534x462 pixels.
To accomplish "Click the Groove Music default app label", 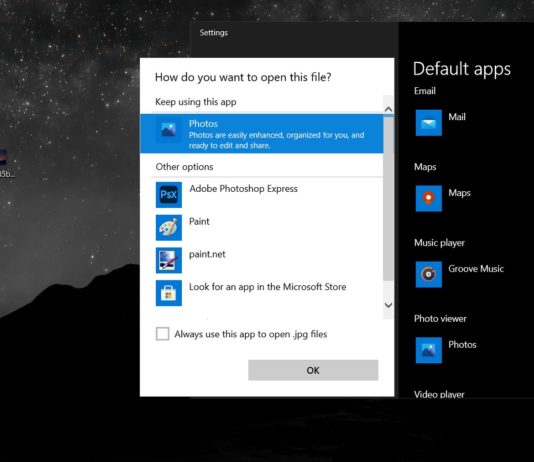I will (x=476, y=269).
